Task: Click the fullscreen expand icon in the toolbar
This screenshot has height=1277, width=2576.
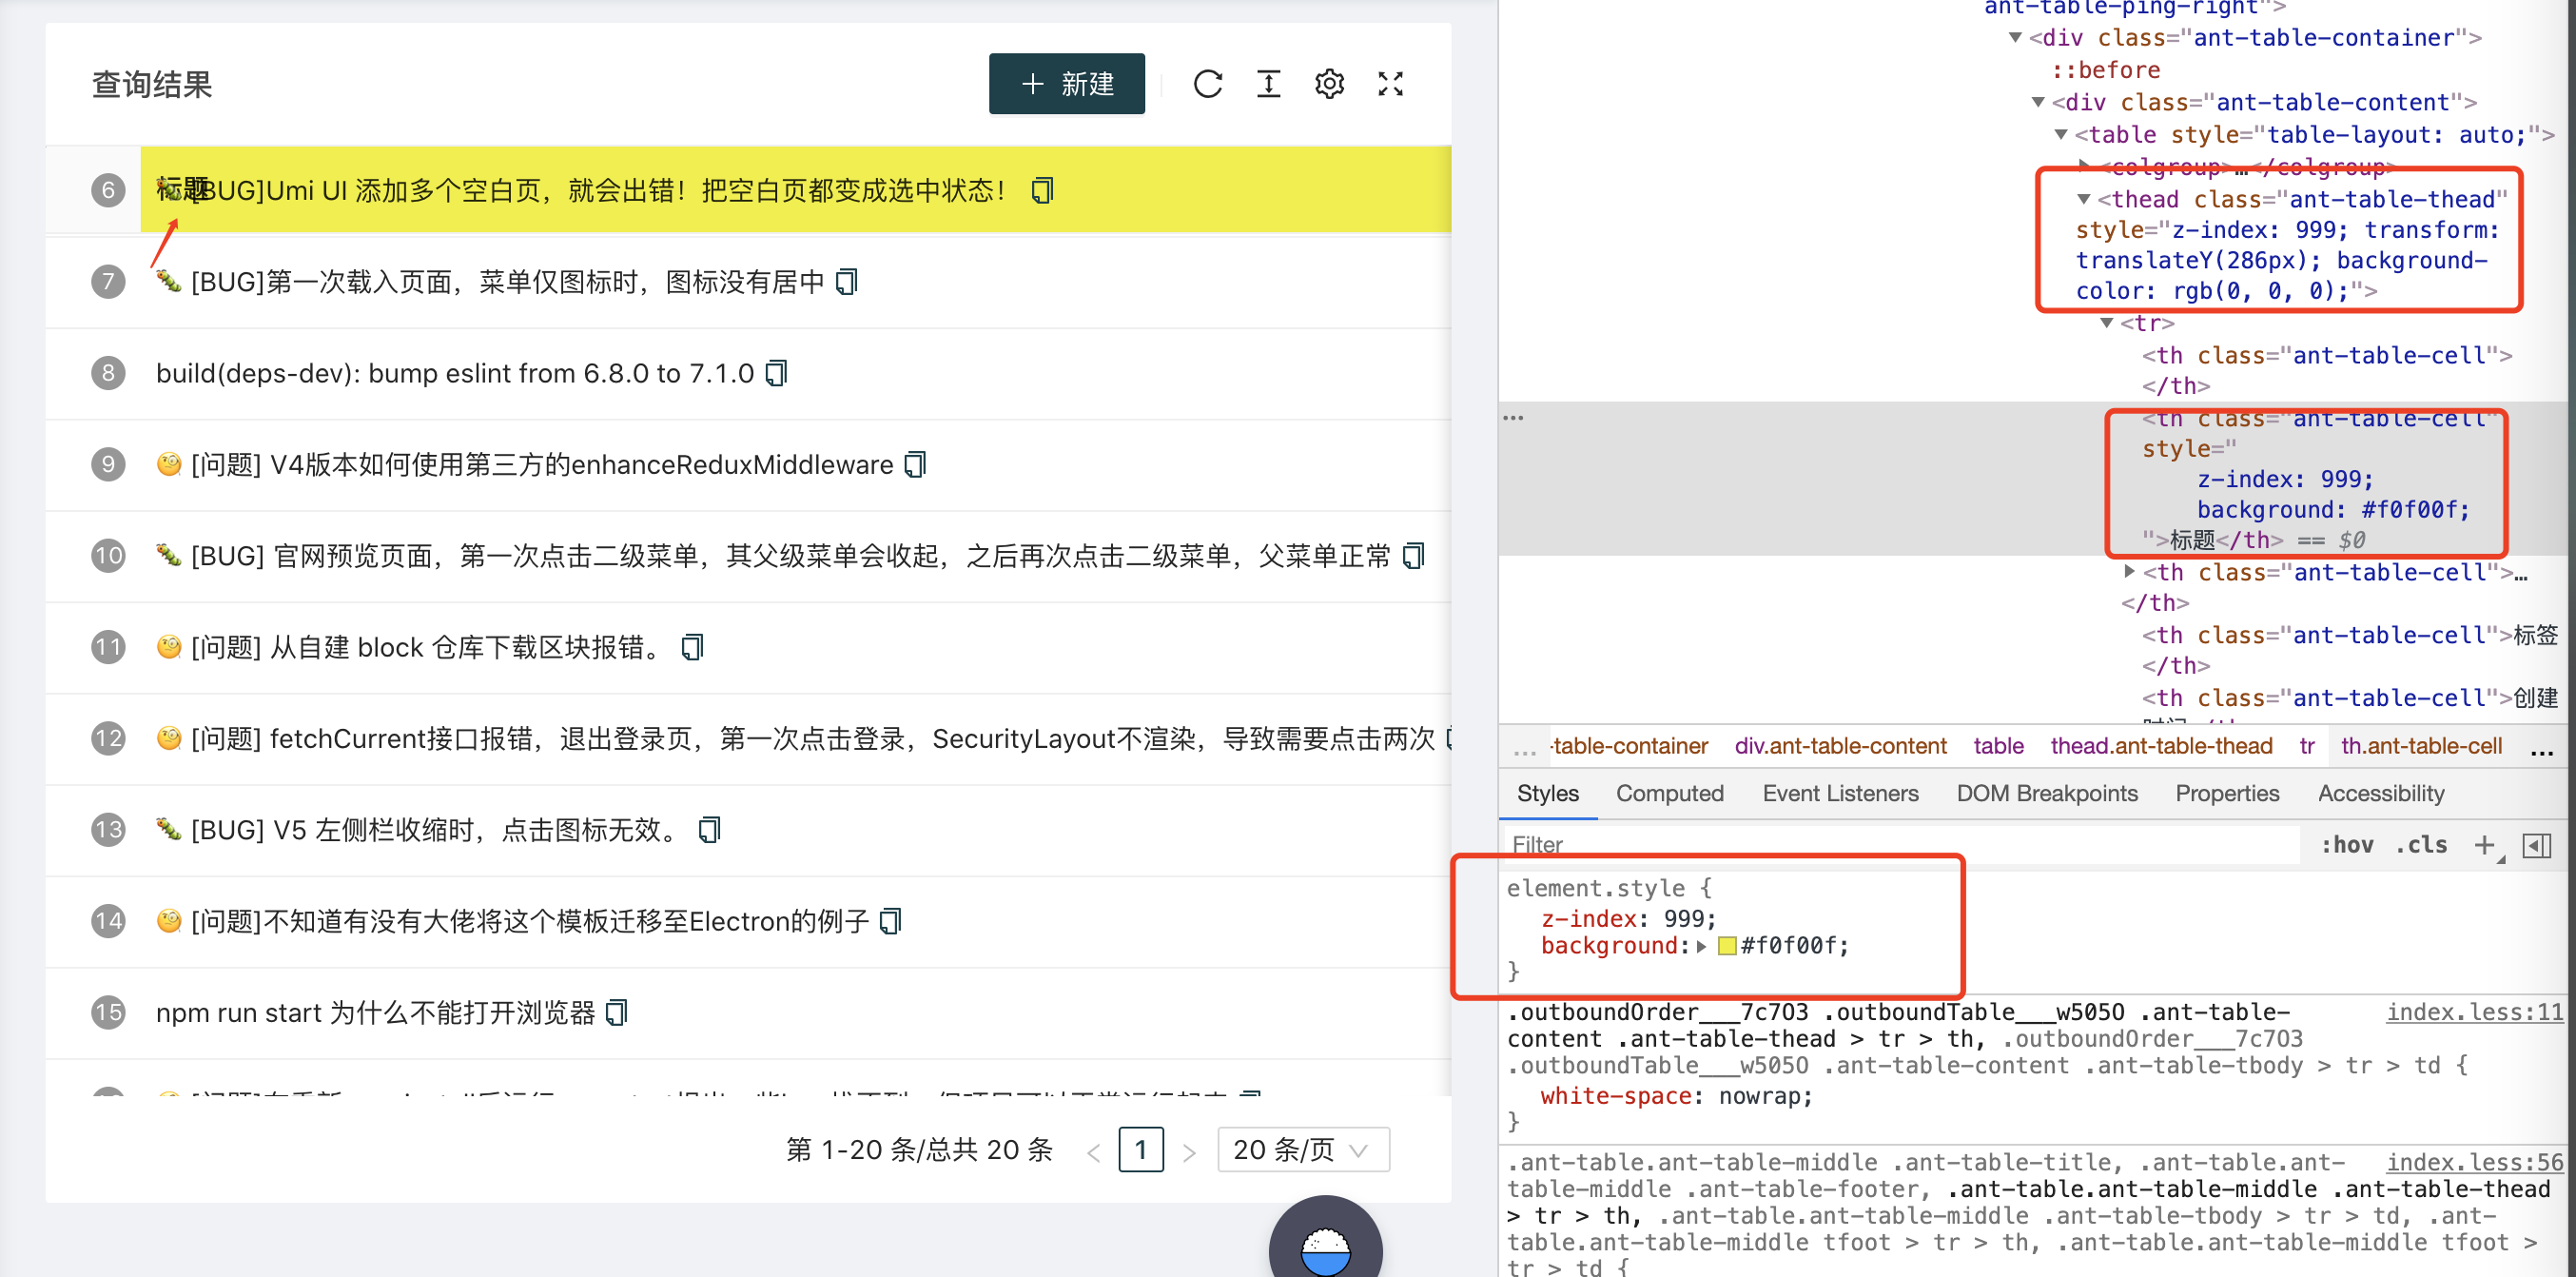Action: click(x=1391, y=84)
